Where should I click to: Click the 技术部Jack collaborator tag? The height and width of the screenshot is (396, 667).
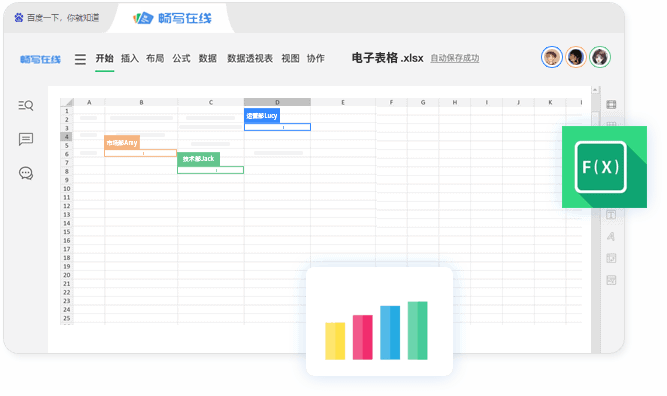(x=198, y=159)
